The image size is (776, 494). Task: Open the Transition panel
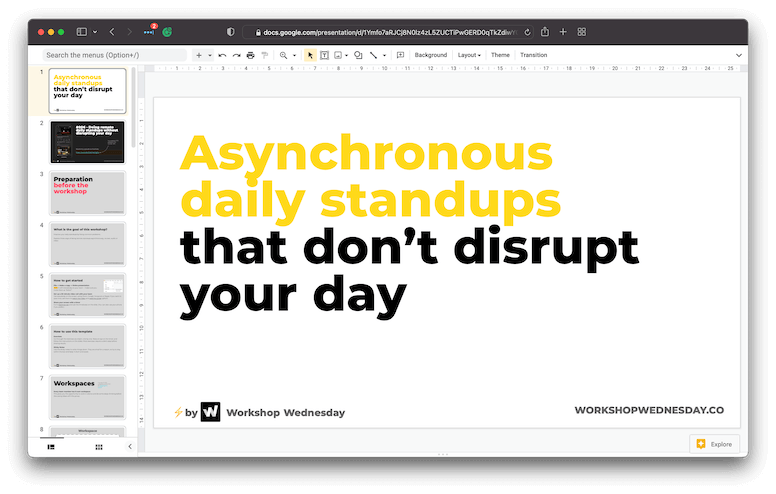coord(533,55)
